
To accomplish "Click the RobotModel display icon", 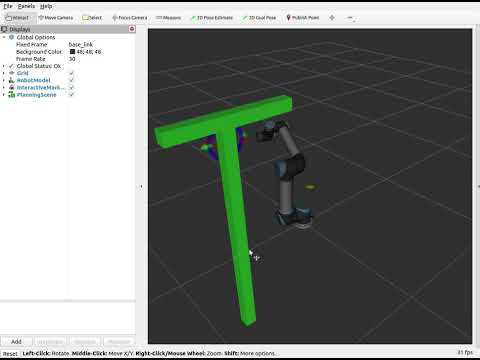I will pyautogui.click(x=12, y=80).
